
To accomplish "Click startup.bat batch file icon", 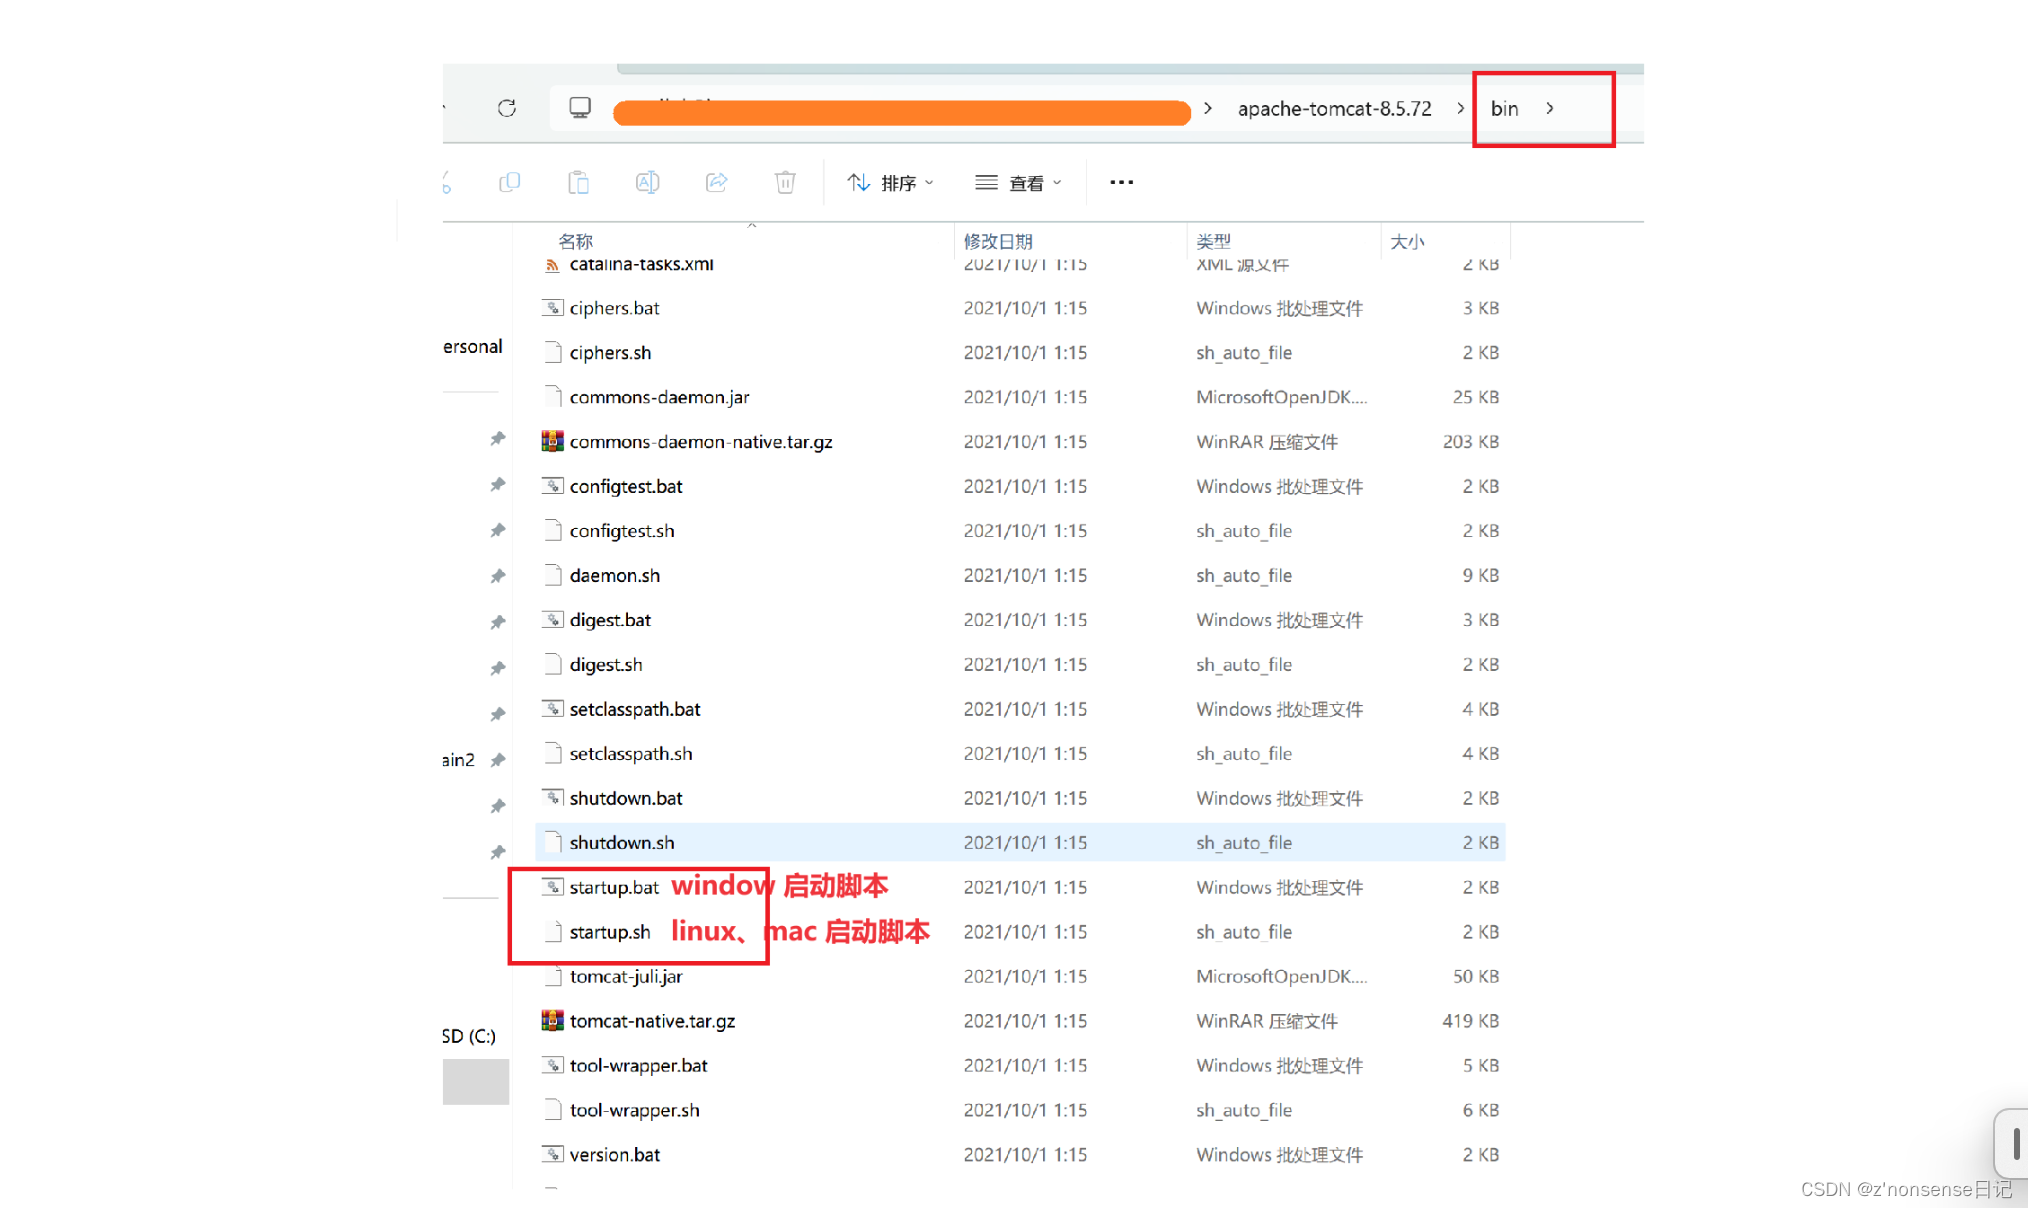I will click(552, 887).
